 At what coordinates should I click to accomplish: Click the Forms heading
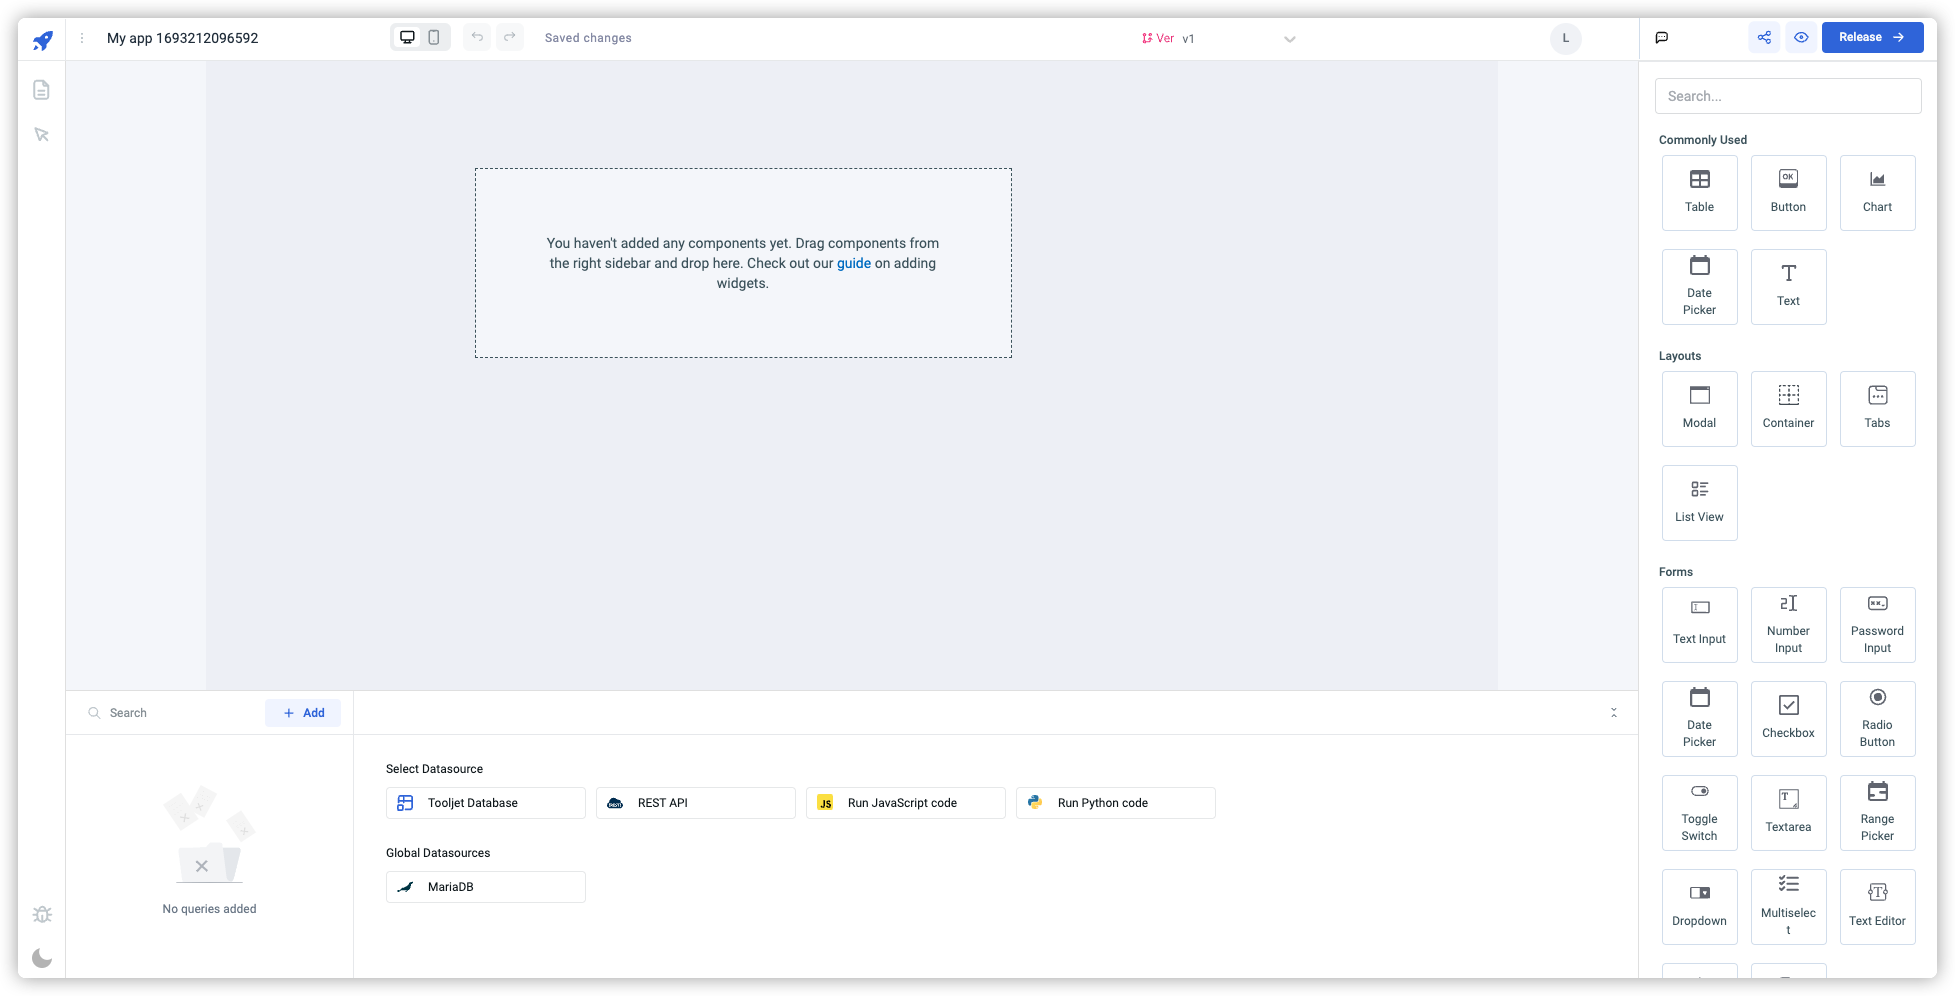1675,572
